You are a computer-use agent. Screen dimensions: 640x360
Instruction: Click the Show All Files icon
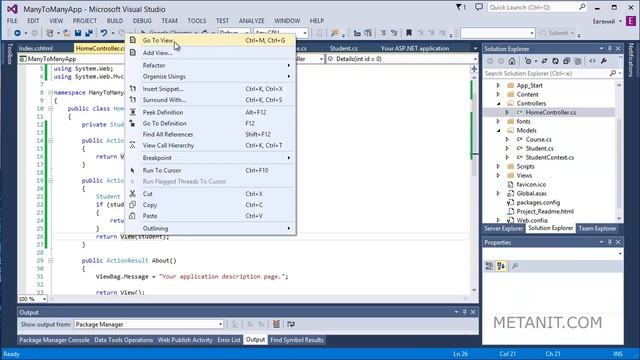[x=578, y=61]
